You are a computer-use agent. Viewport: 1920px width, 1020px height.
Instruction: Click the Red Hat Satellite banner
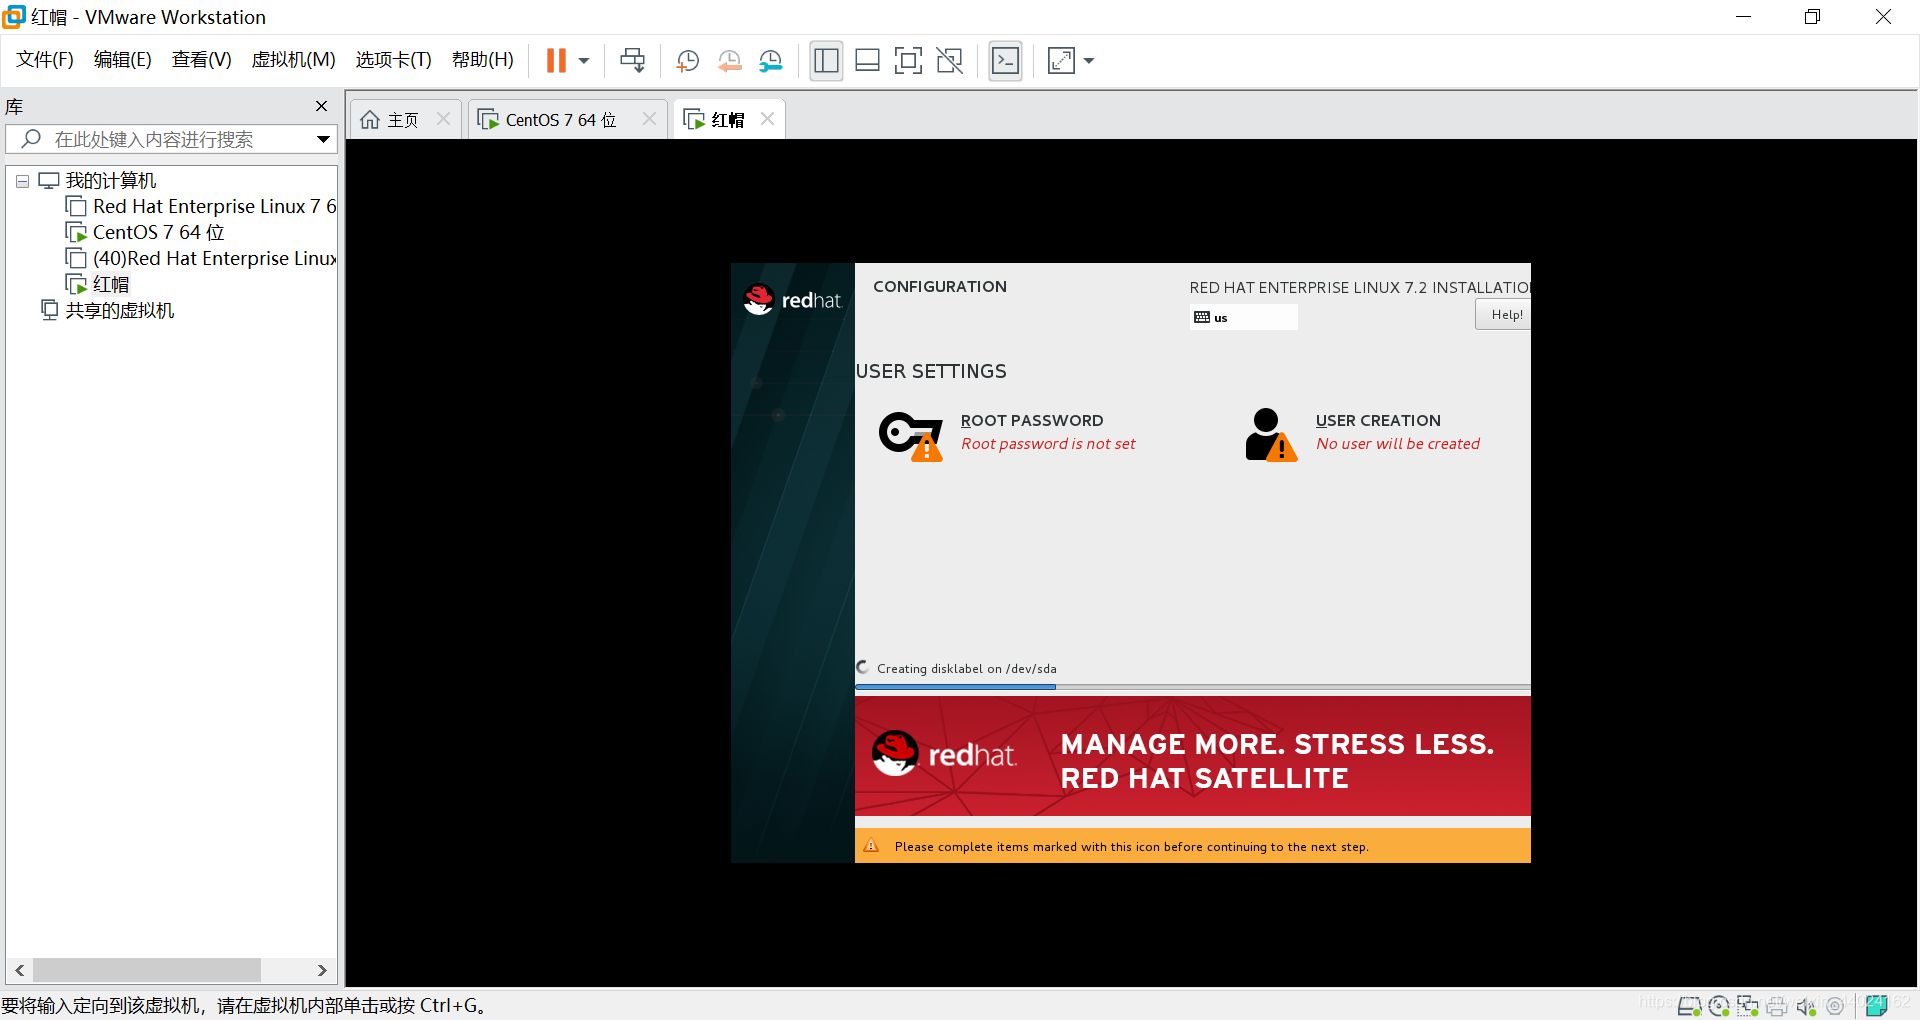pos(1192,757)
